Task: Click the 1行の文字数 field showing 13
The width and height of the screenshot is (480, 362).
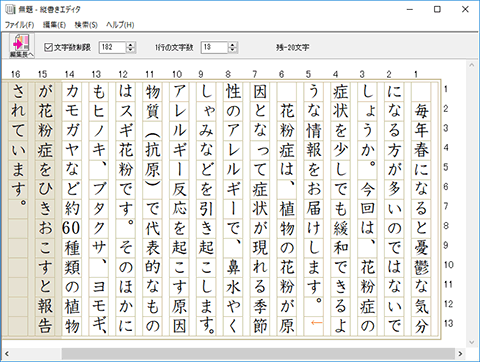Action: coord(215,47)
